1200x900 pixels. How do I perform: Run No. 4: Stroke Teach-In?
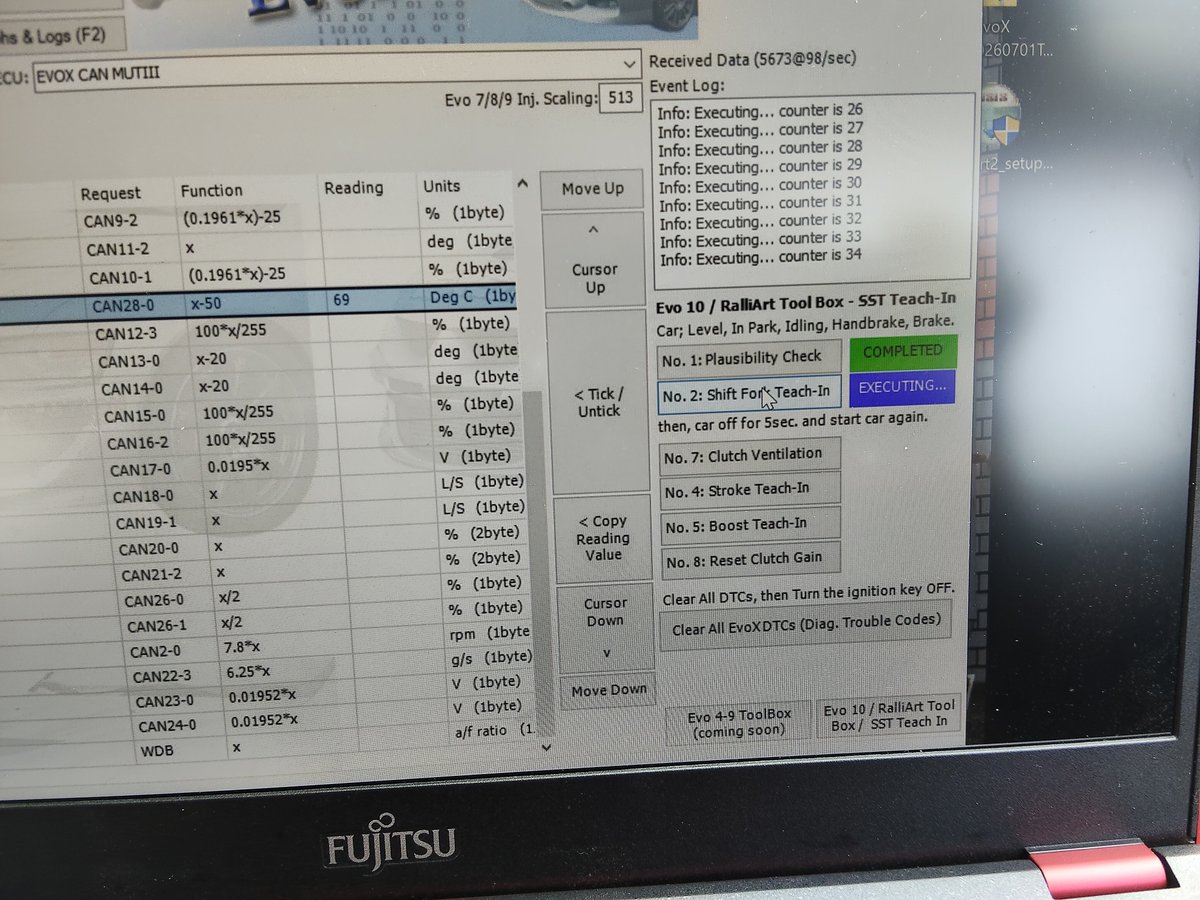pyautogui.click(x=748, y=489)
